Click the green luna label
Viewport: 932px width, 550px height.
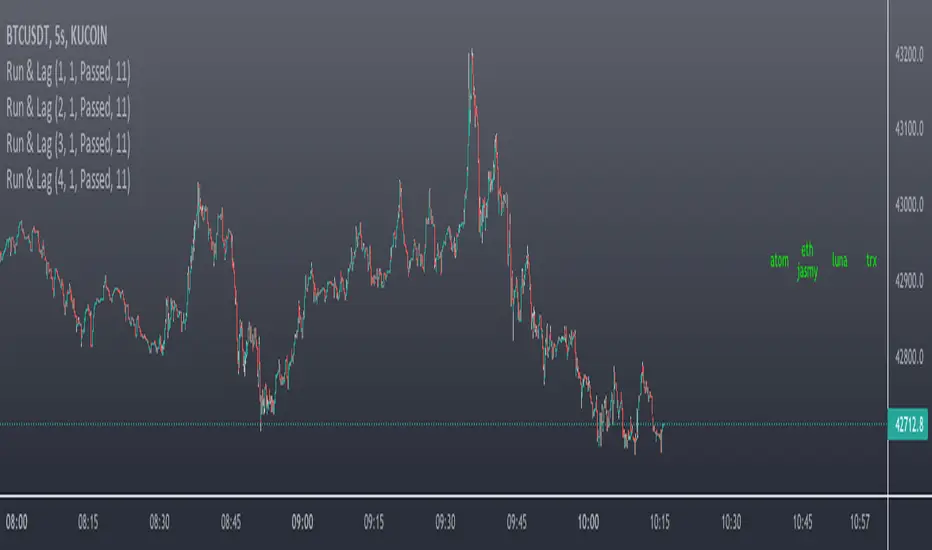point(839,260)
